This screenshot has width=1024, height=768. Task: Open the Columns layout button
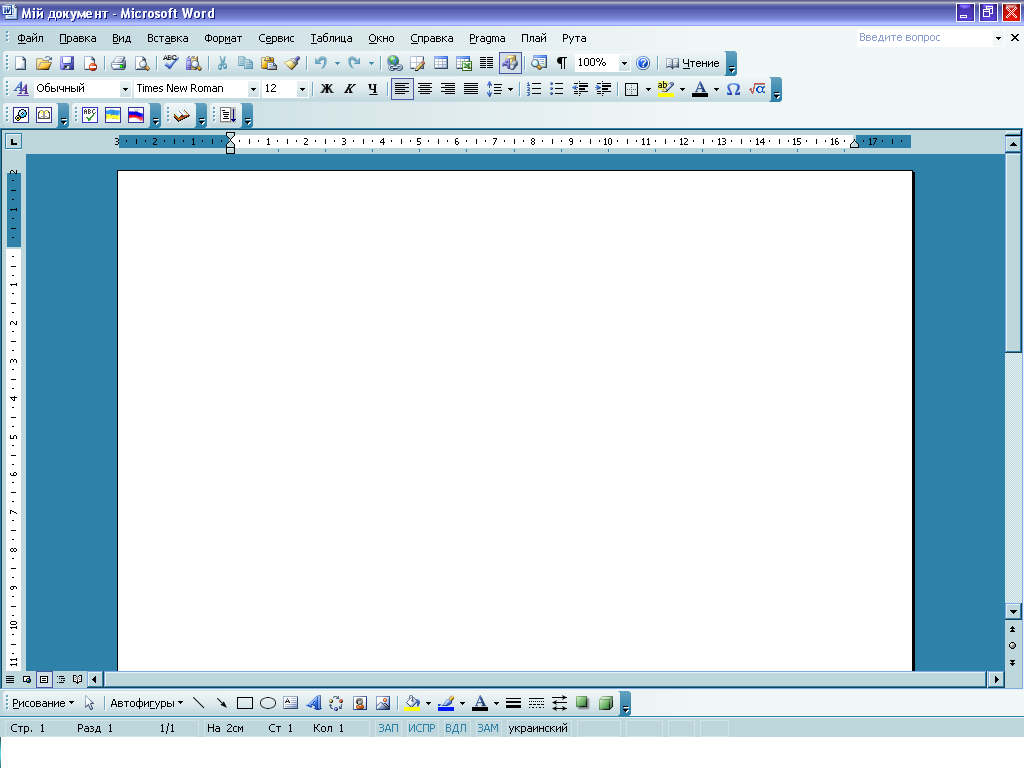pyautogui.click(x=487, y=63)
